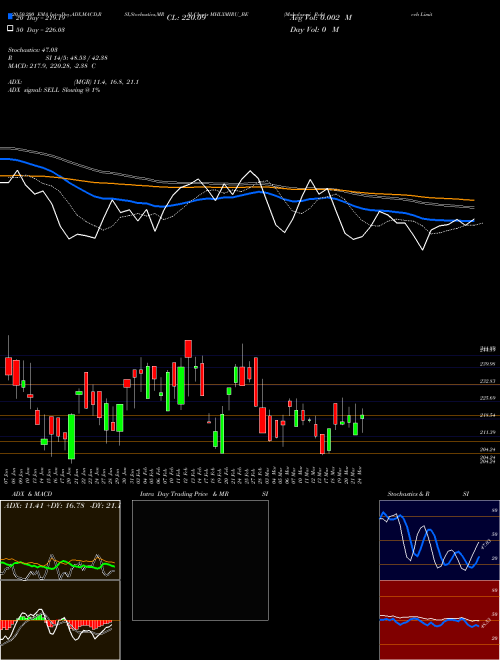Open the blue Stochastics oscillator panel
This screenshot has height=660, width=500.
click(439, 540)
